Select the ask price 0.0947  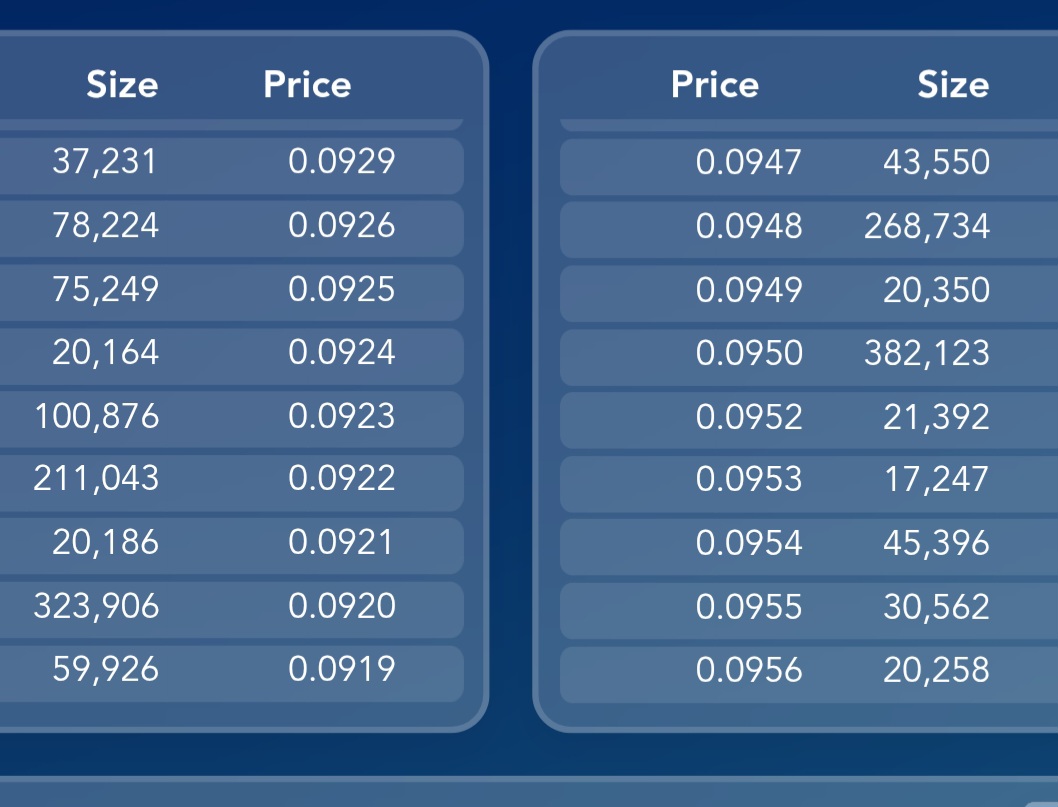tap(748, 162)
